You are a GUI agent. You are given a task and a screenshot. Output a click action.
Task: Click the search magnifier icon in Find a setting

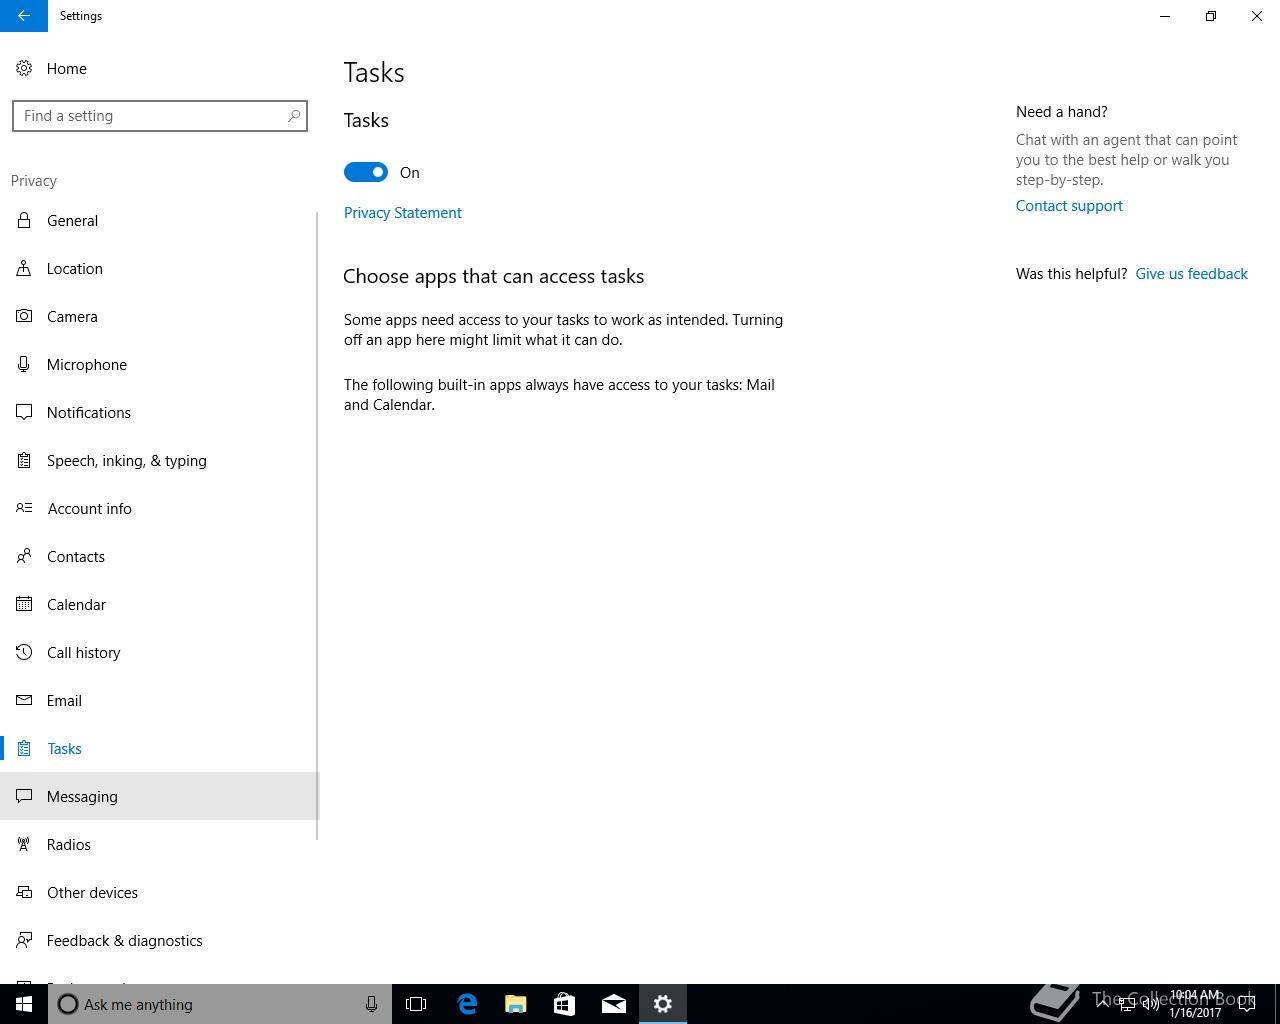tap(294, 116)
